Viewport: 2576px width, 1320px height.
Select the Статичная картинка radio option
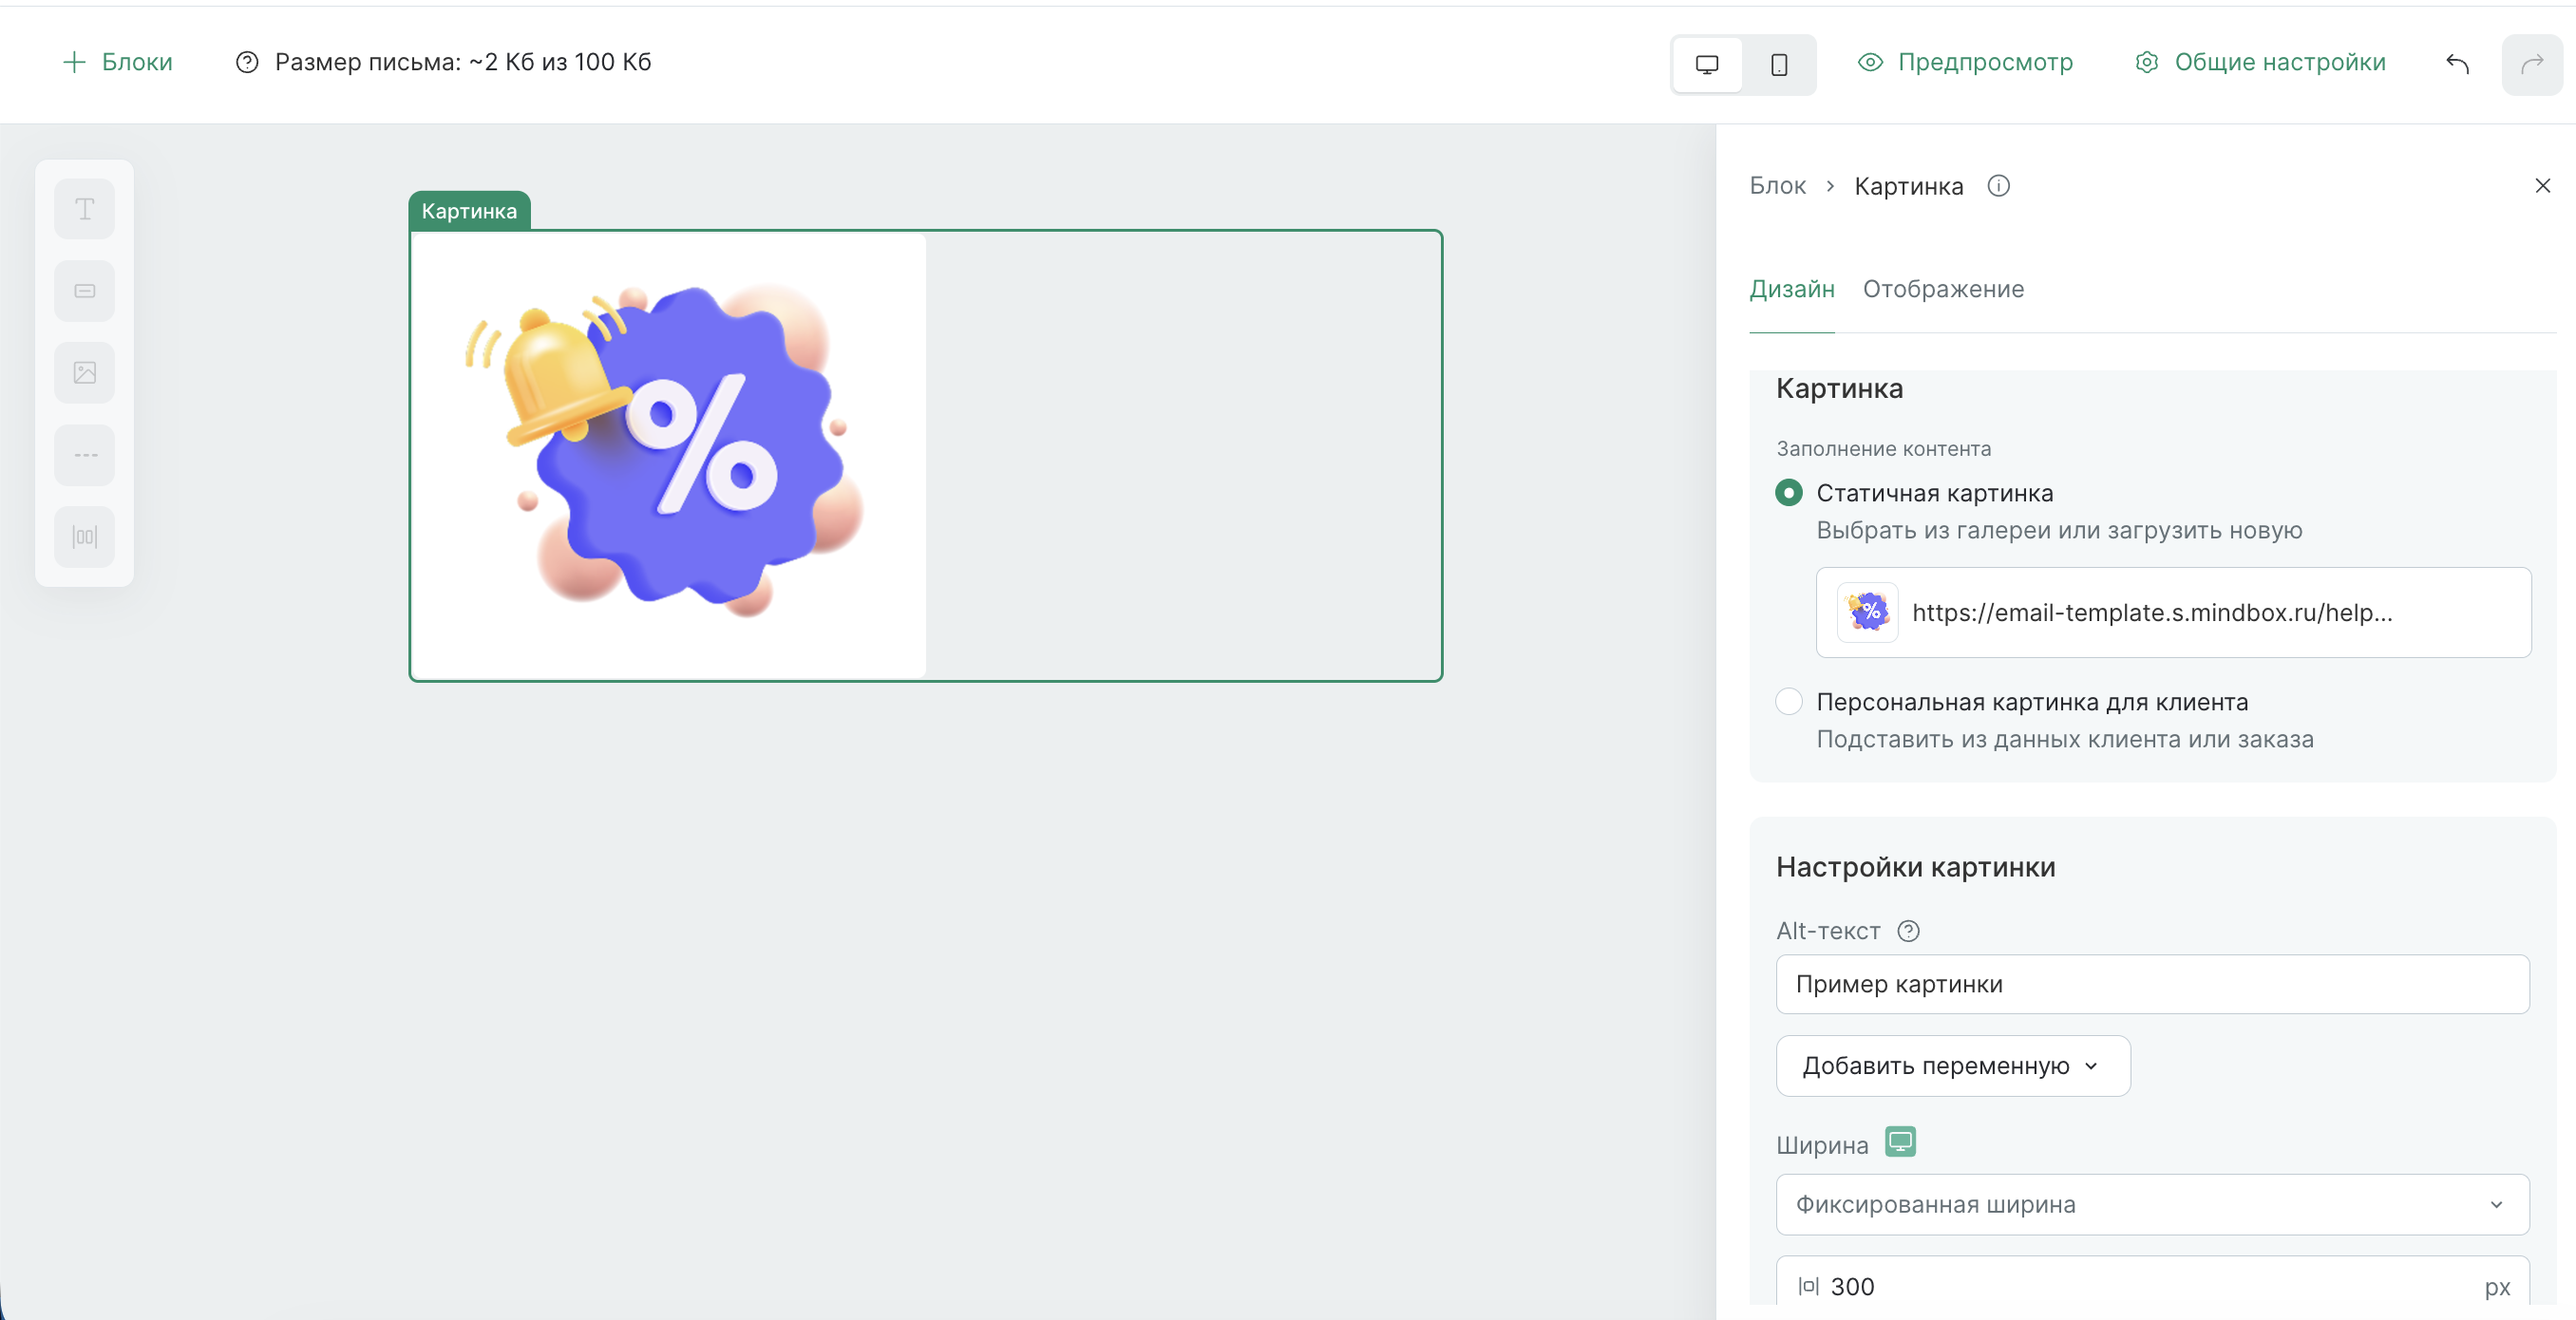(x=1789, y=493)
